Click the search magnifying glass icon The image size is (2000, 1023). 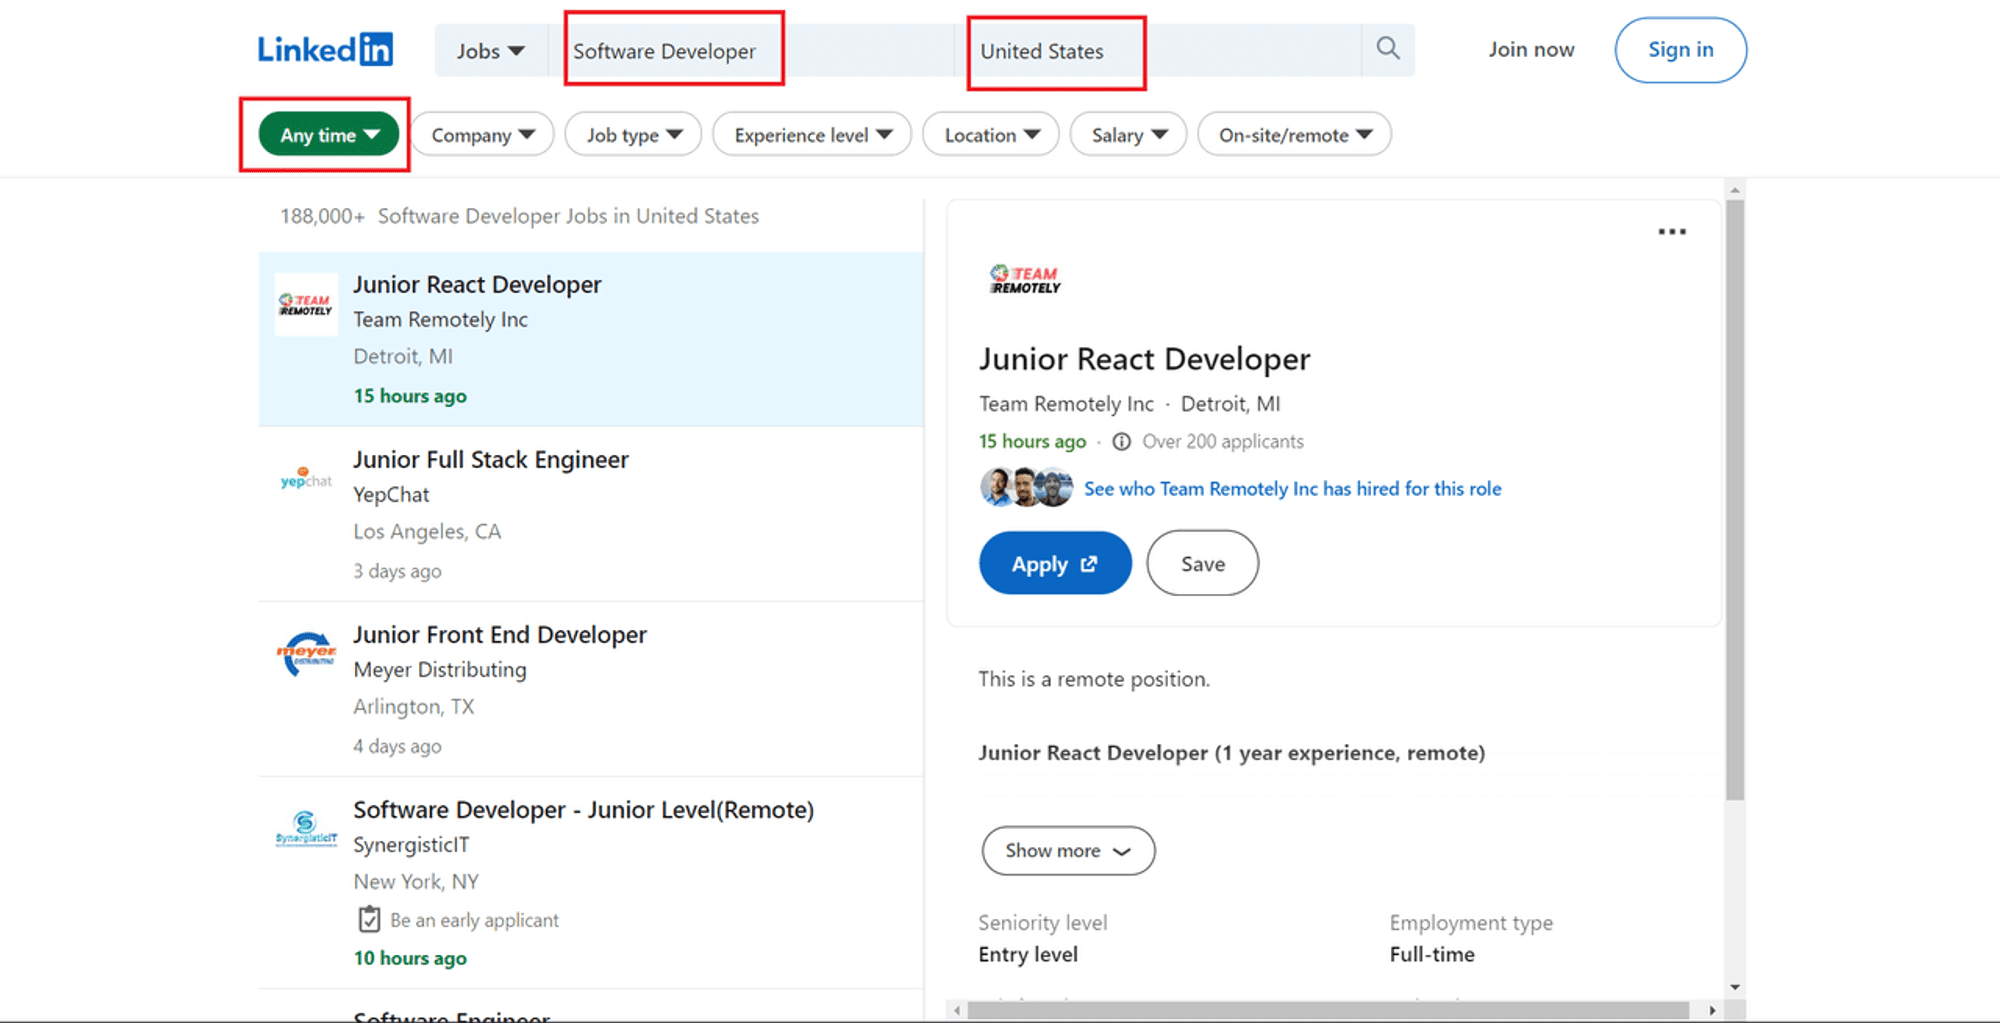1387,48
